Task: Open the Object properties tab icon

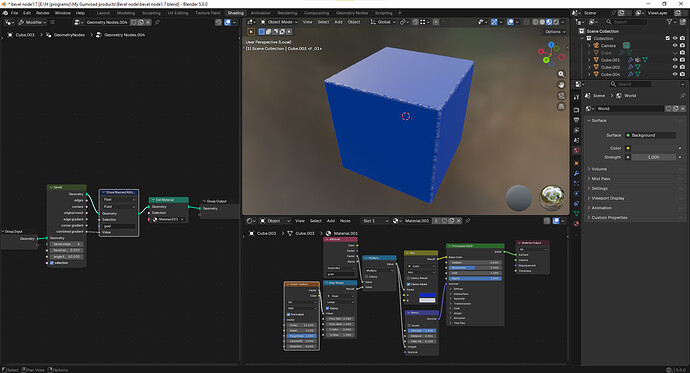Action: click(576, 163)
